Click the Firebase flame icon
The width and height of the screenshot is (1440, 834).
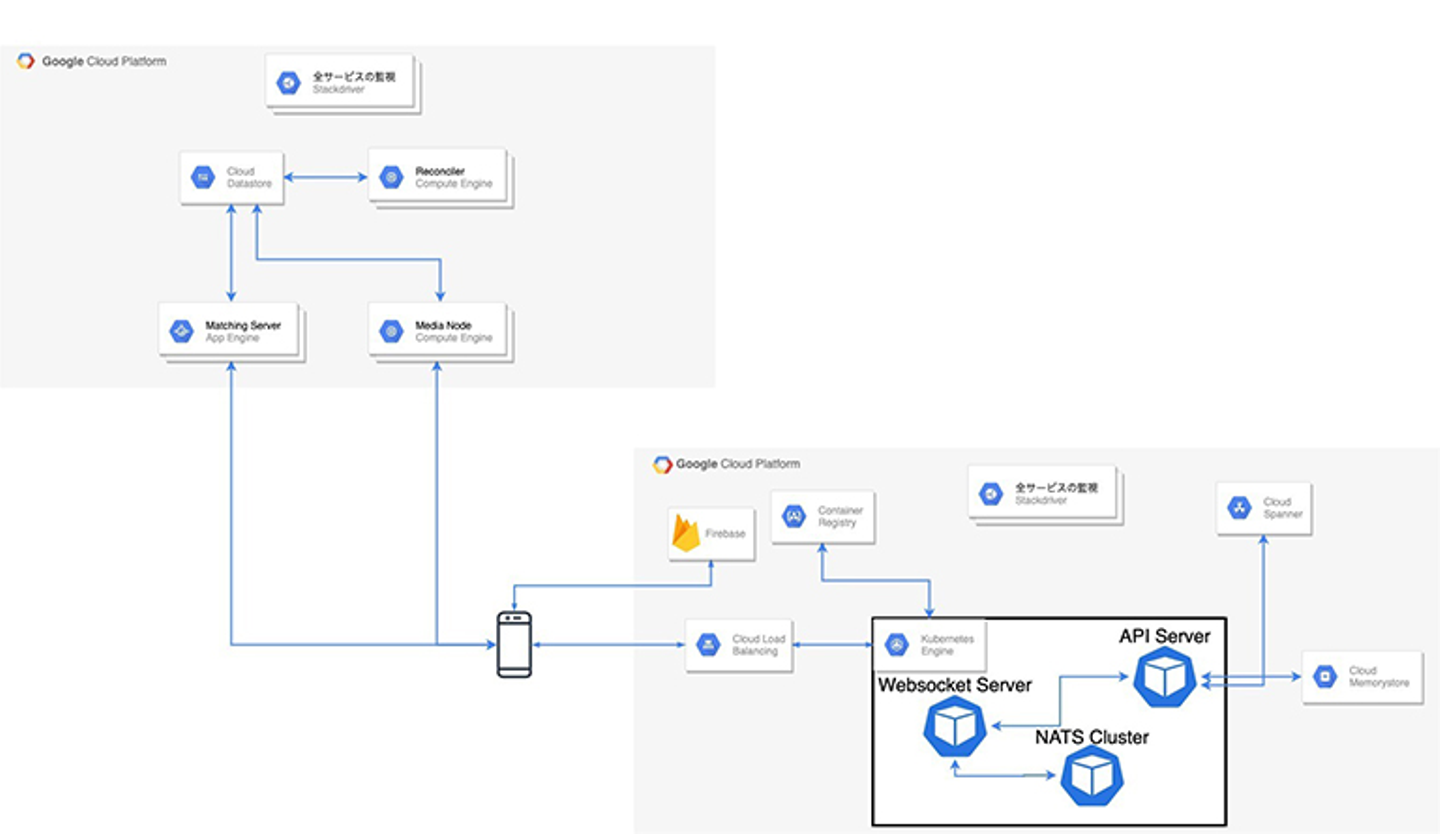(x=686, y=533)
